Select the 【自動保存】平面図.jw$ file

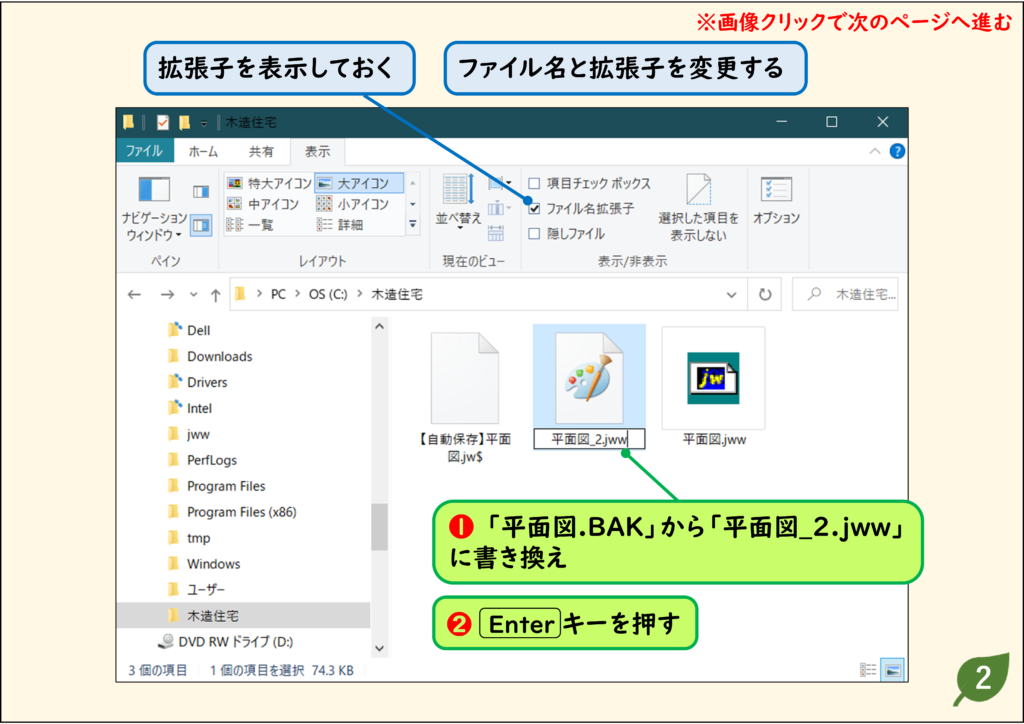465,396
